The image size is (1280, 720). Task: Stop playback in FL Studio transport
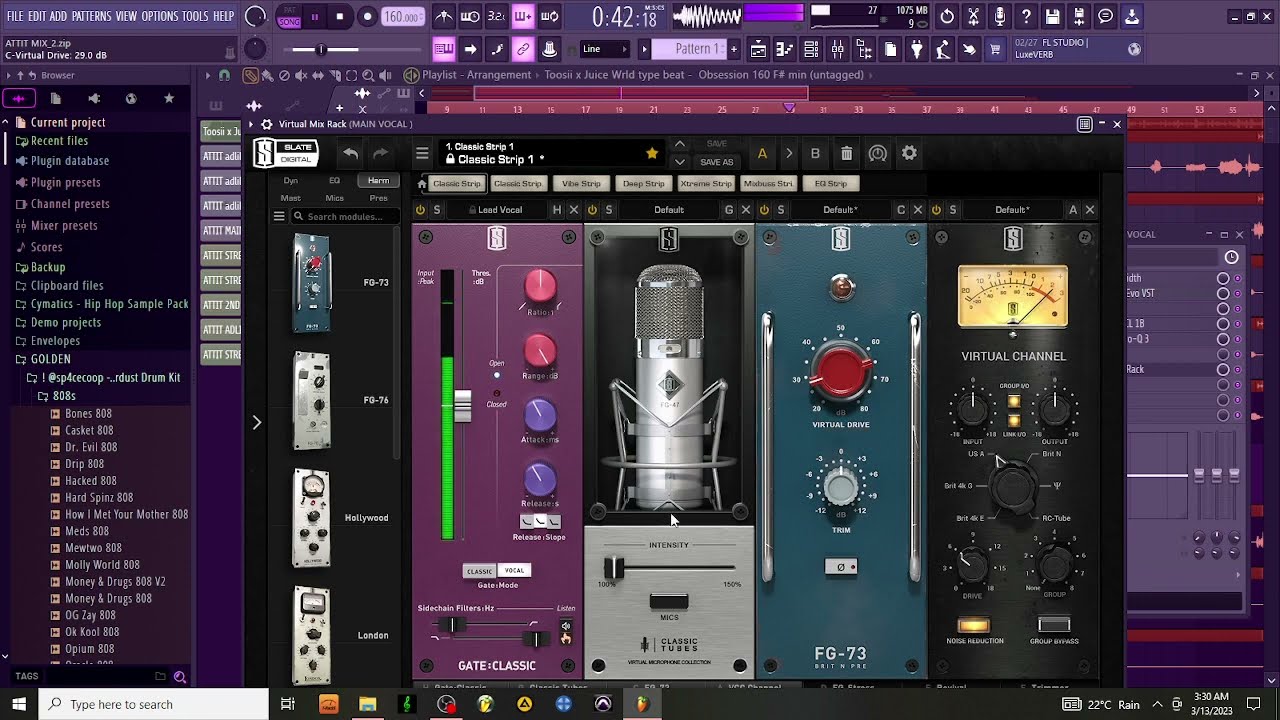pyautogui.click(x=340, y=17)
